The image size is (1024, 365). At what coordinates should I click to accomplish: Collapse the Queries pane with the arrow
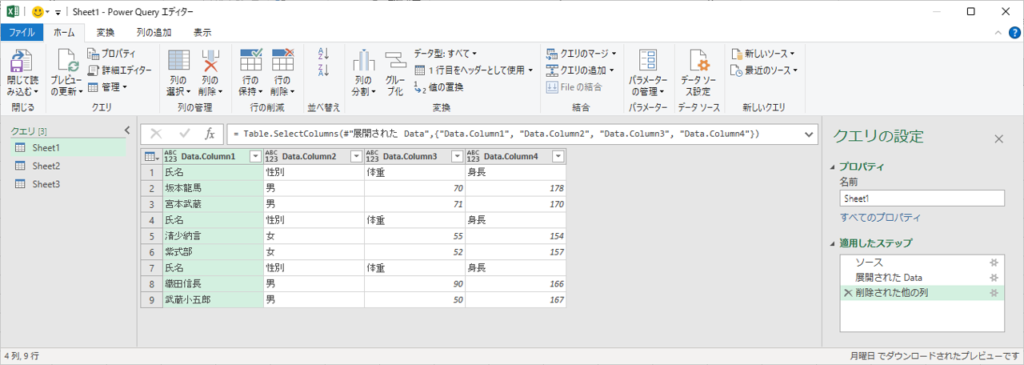pyautogui.click(x=127, y=131)
